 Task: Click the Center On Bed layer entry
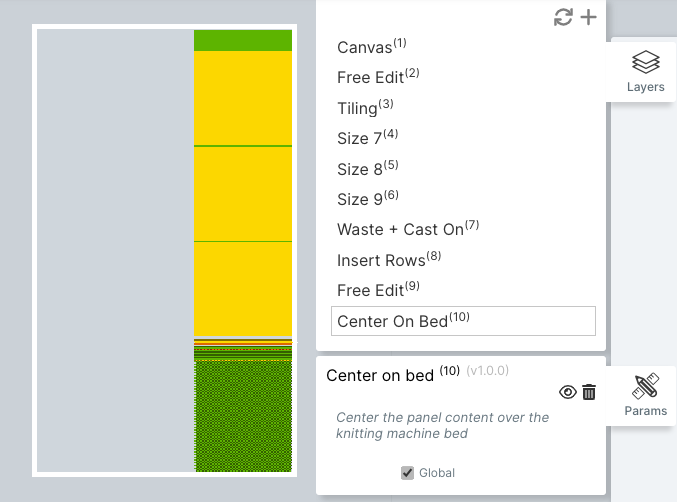point(463,321)
